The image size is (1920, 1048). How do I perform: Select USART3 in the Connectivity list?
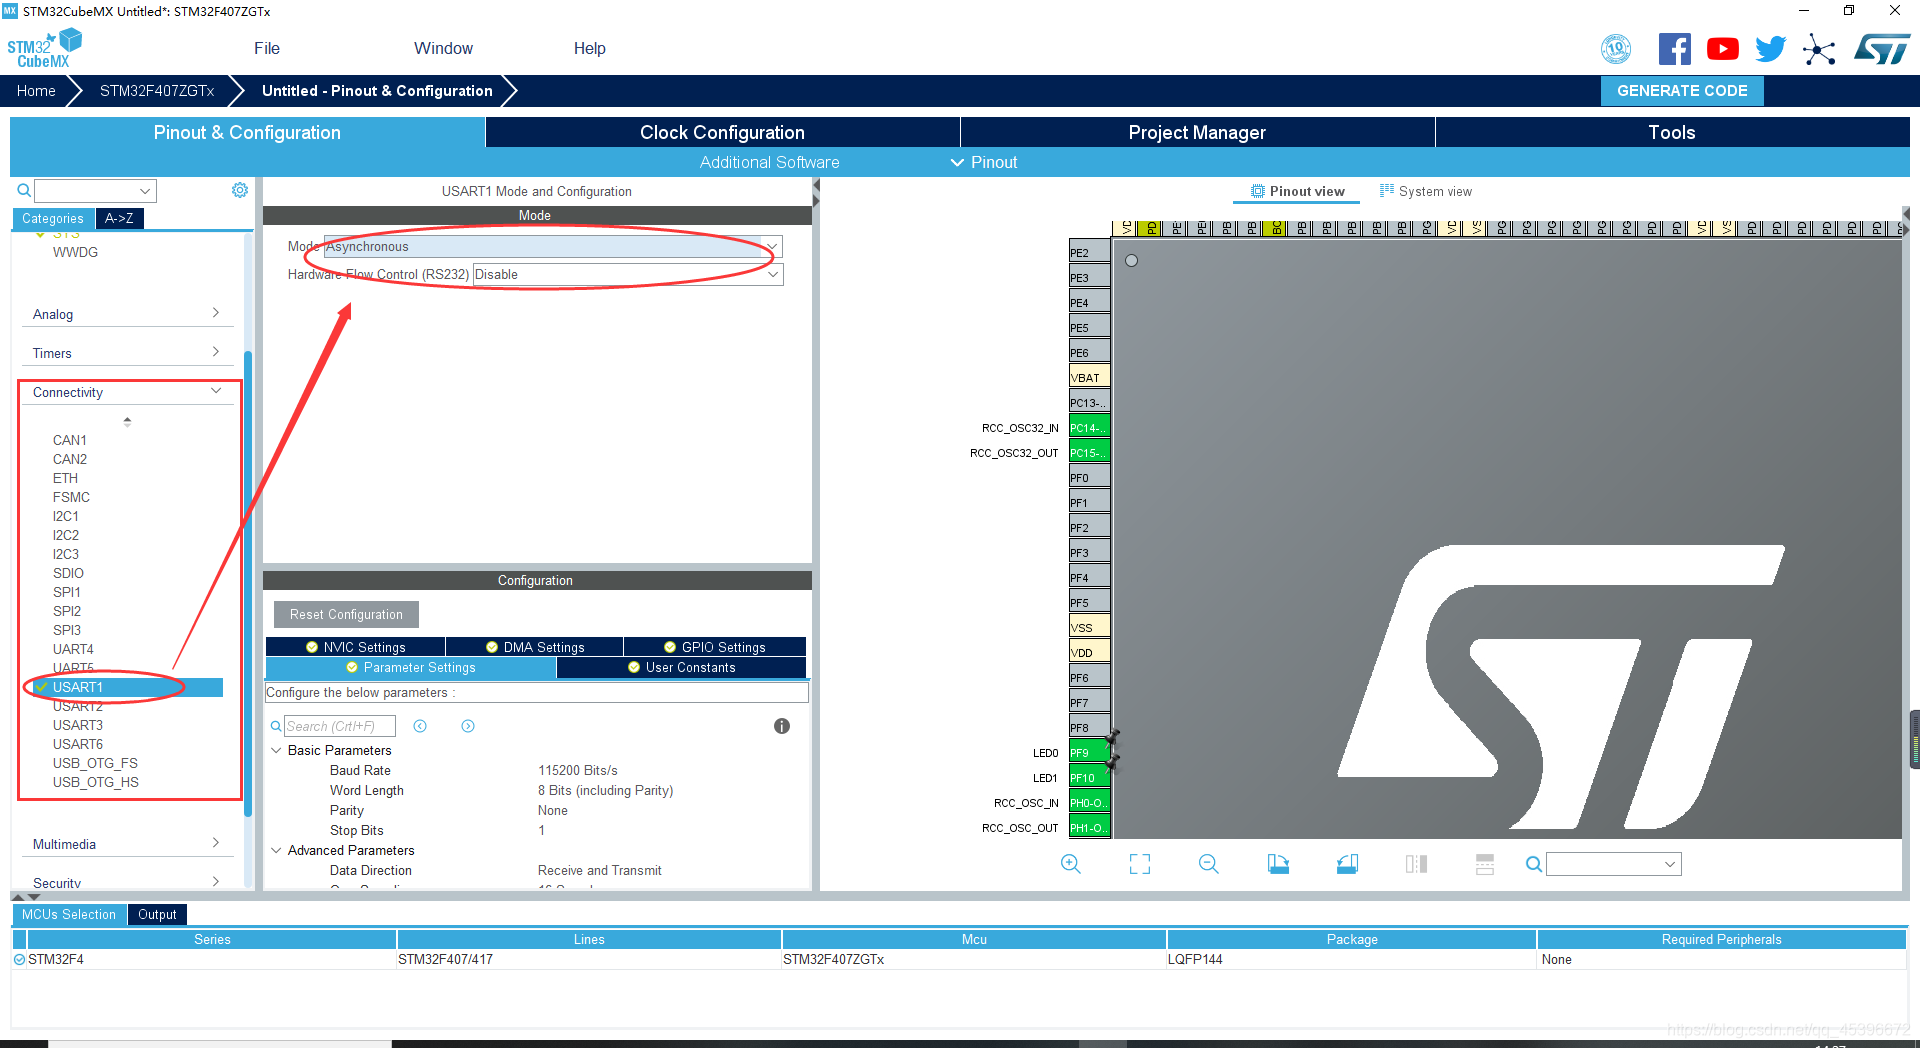pyautogui.click(x=78, y=725)
